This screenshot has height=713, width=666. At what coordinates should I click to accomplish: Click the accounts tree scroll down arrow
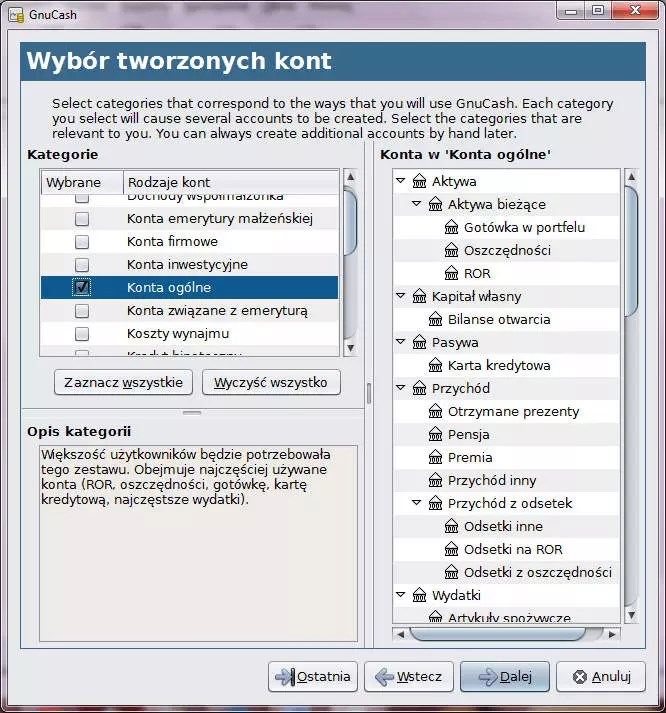631,616
